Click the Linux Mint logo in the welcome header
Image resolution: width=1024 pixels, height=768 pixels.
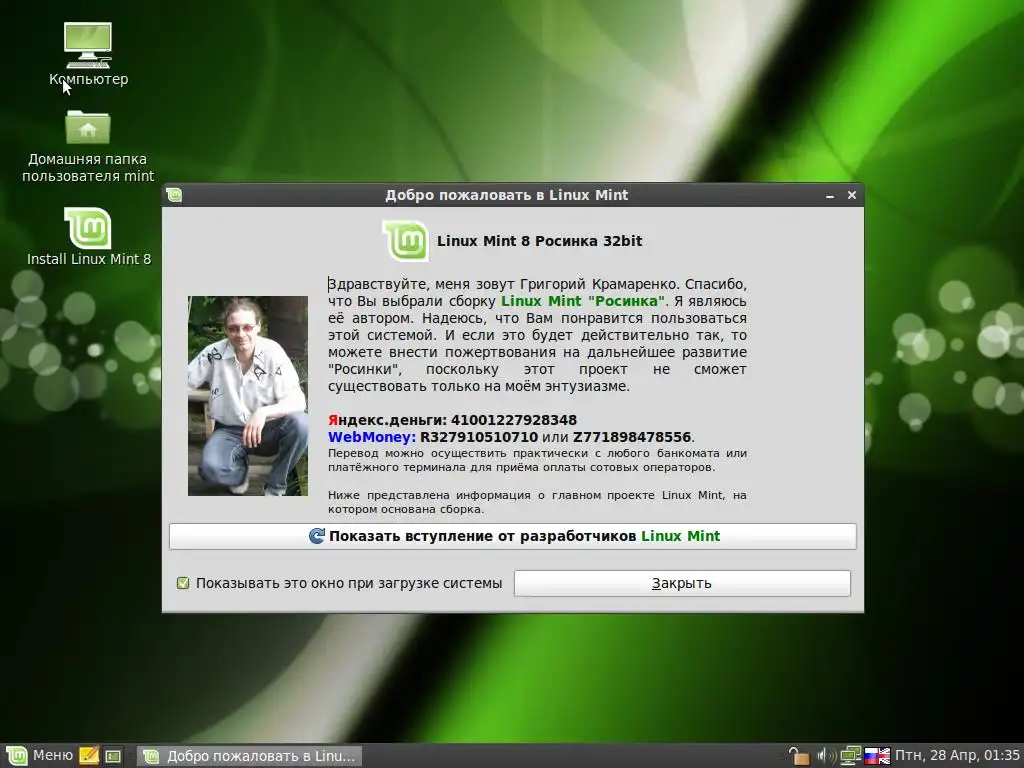406,241
